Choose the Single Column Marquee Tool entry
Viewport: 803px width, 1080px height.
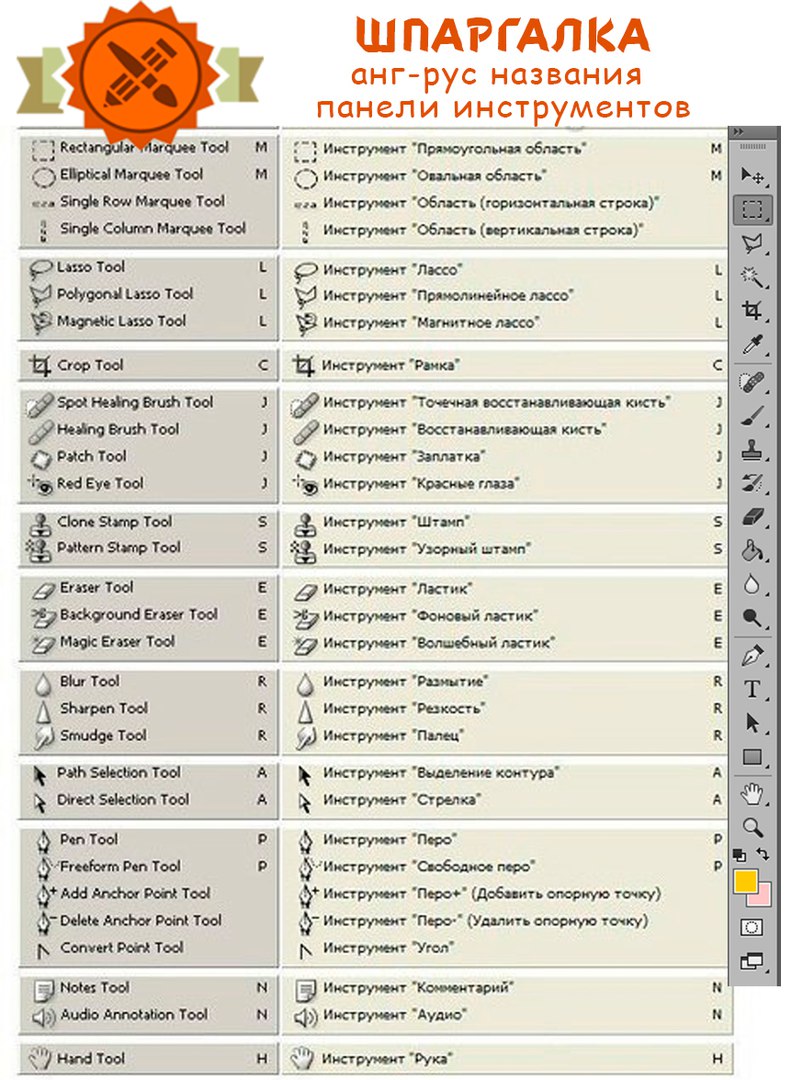pyautogui.click(x=149, y=229)
